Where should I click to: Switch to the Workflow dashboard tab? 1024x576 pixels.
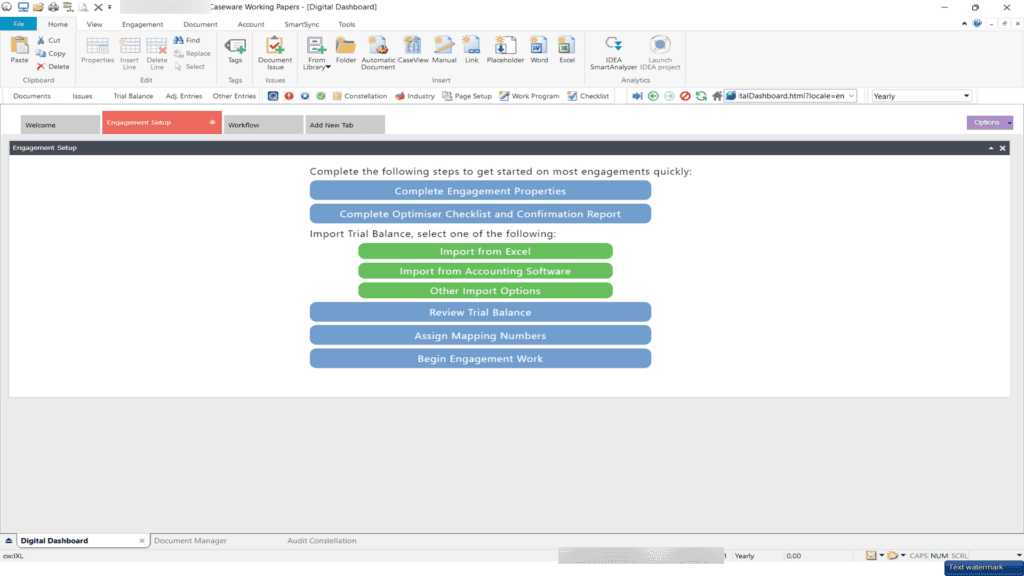point(263,125)
